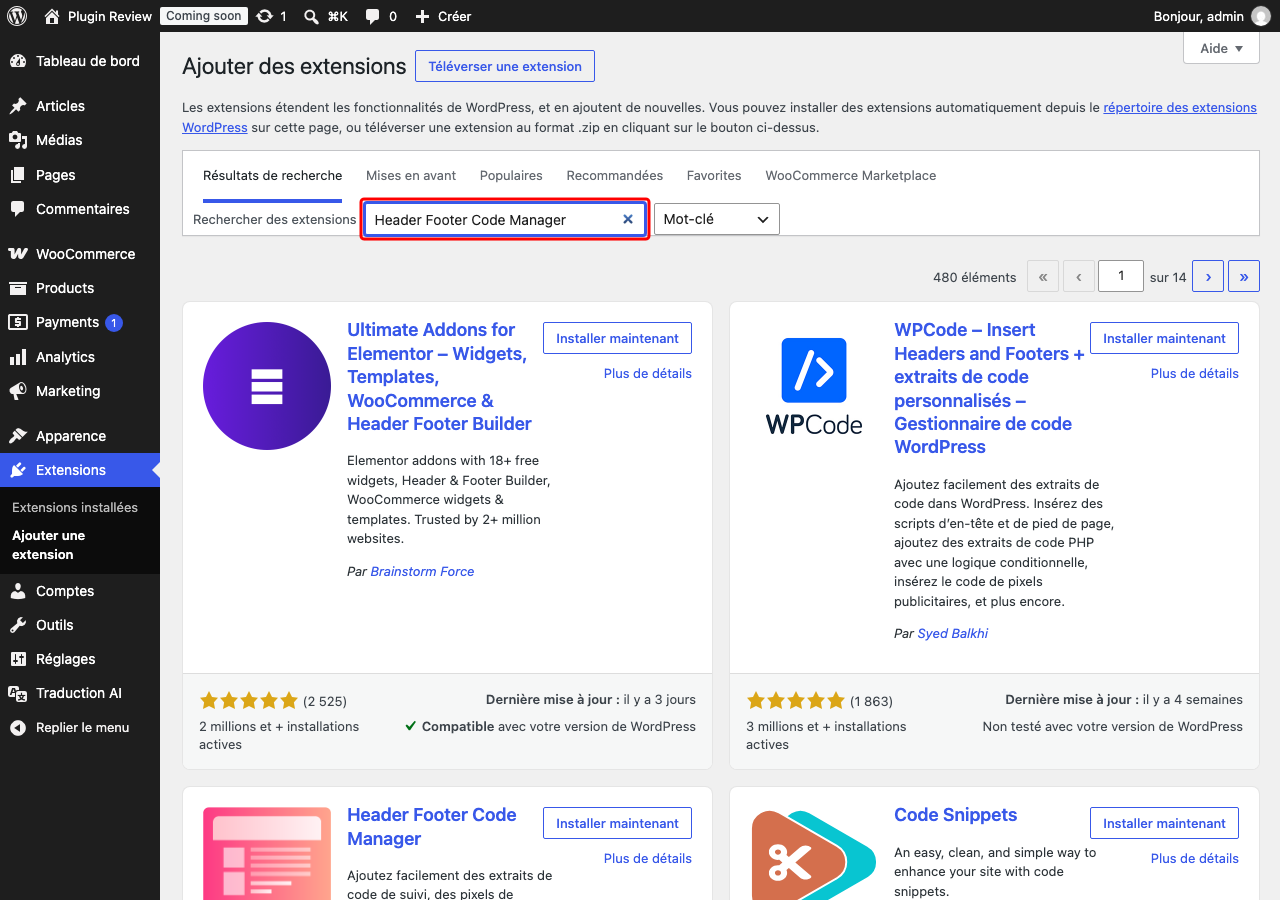
Task: Click the Réglages settings icon
Action: pos(18,659)
